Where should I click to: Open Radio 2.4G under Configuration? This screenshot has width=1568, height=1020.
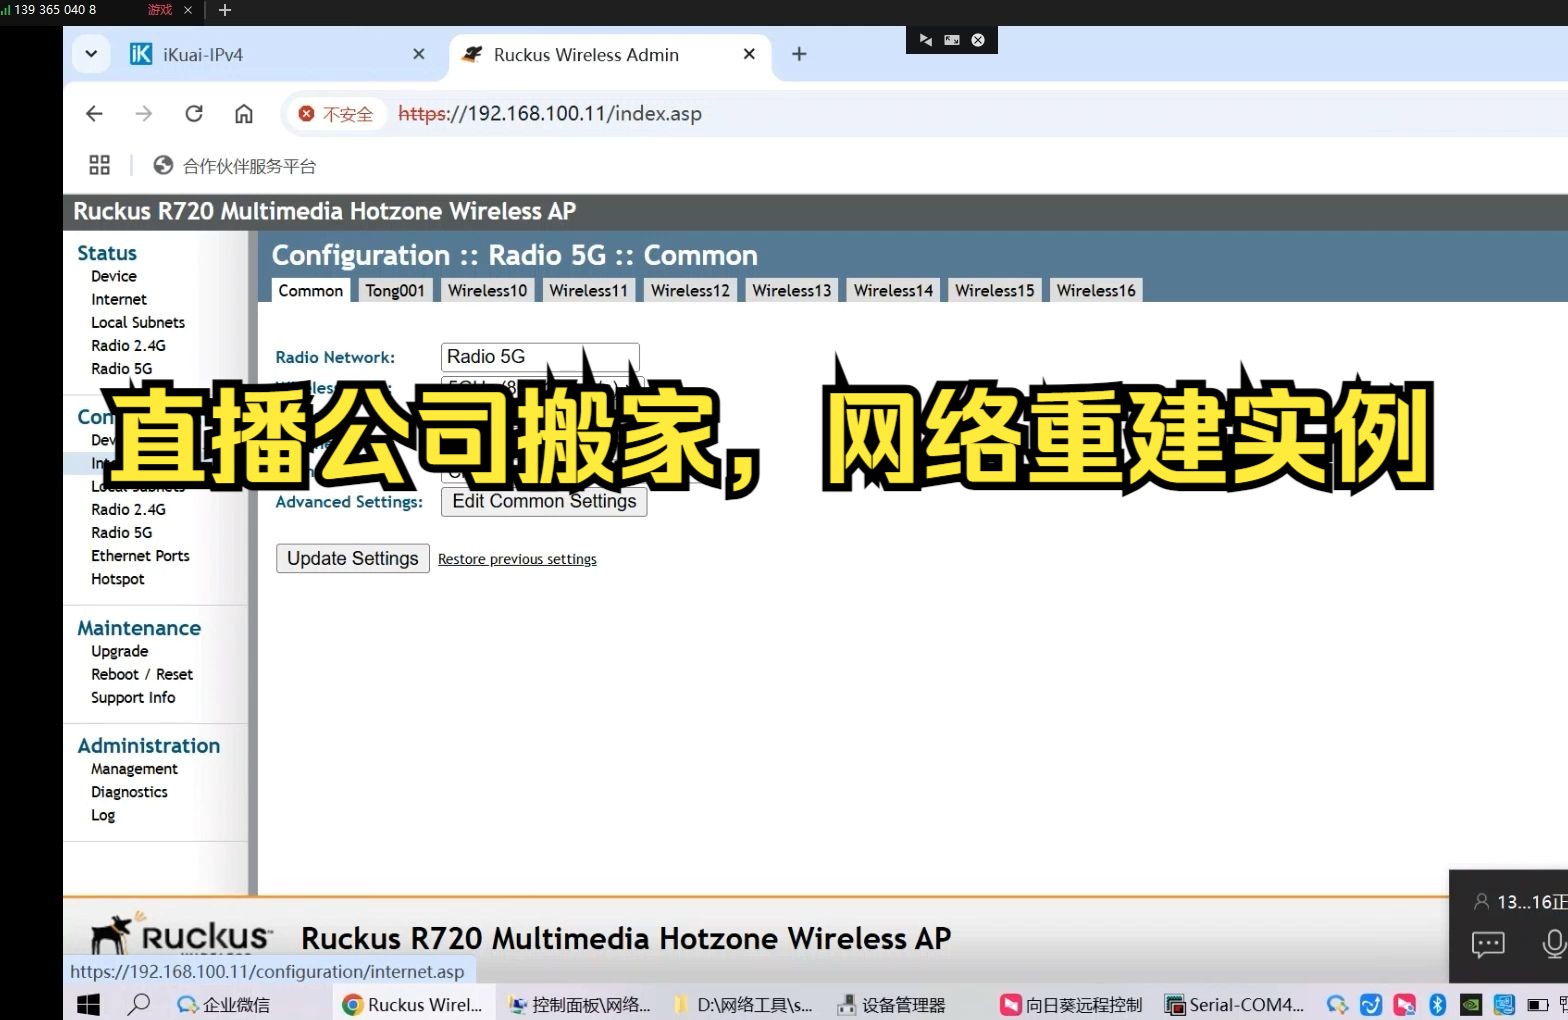128,509
